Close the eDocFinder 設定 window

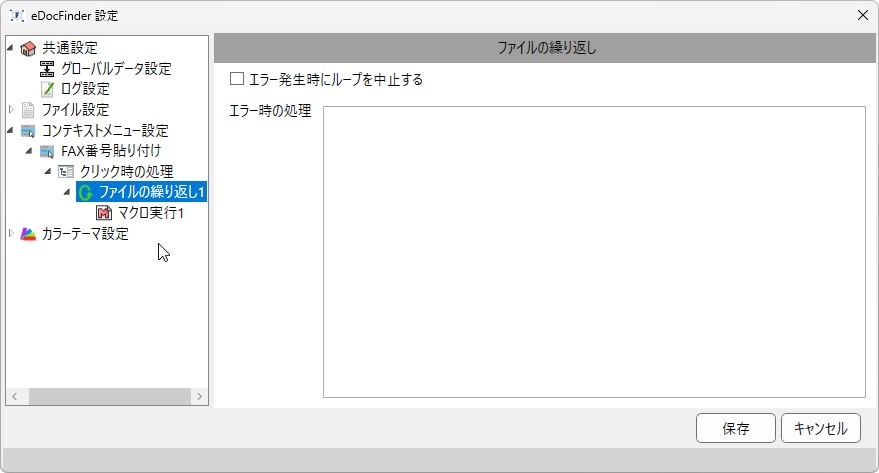click(x=863, y=16)
